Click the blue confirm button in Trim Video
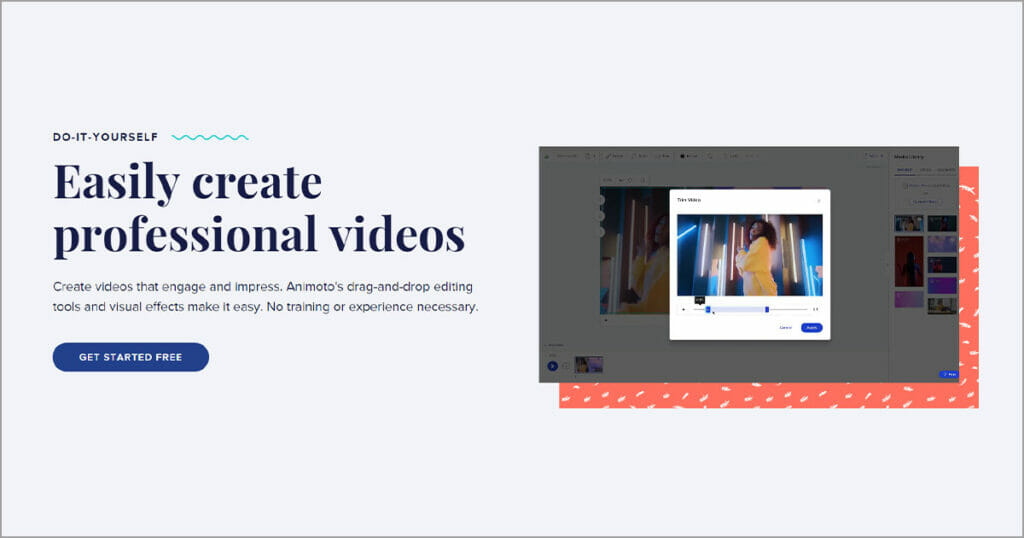The image size is (1024, 538). [812, 328]
